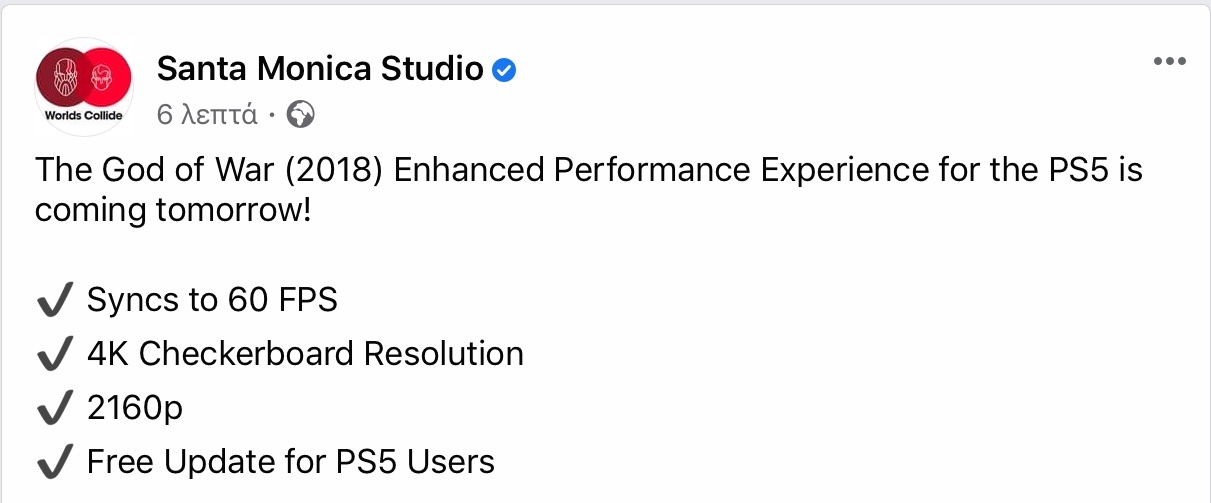Click the '4K Checkerboard Resolution' text line

[305, 354]
